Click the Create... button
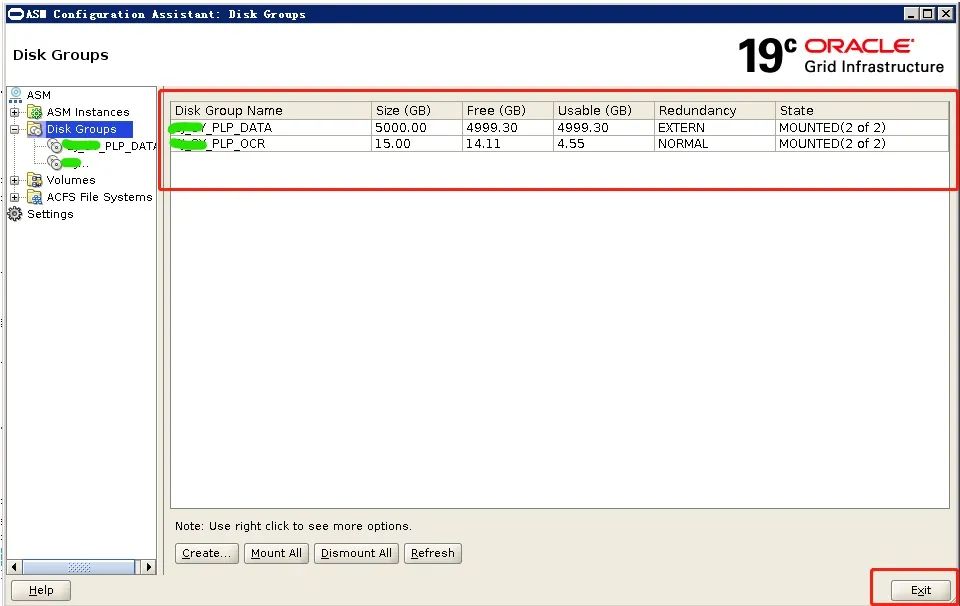The height and width of the screenshot is (606, 960). 206,553
